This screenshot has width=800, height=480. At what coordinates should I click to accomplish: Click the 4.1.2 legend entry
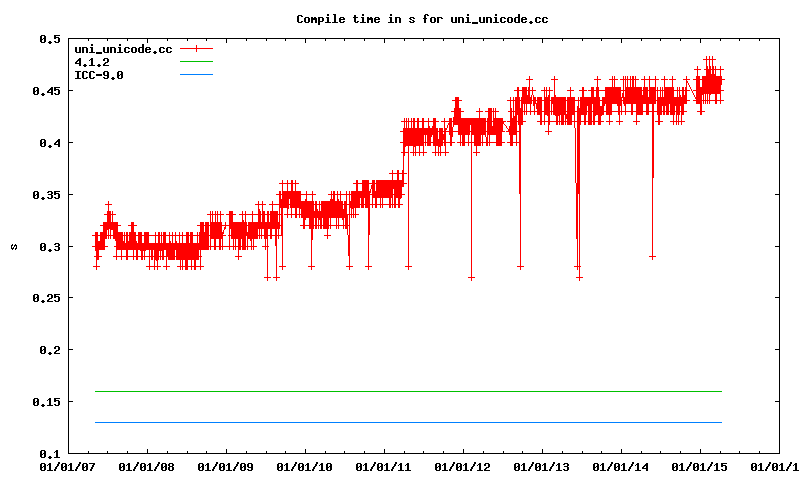[x=92, y=62]
